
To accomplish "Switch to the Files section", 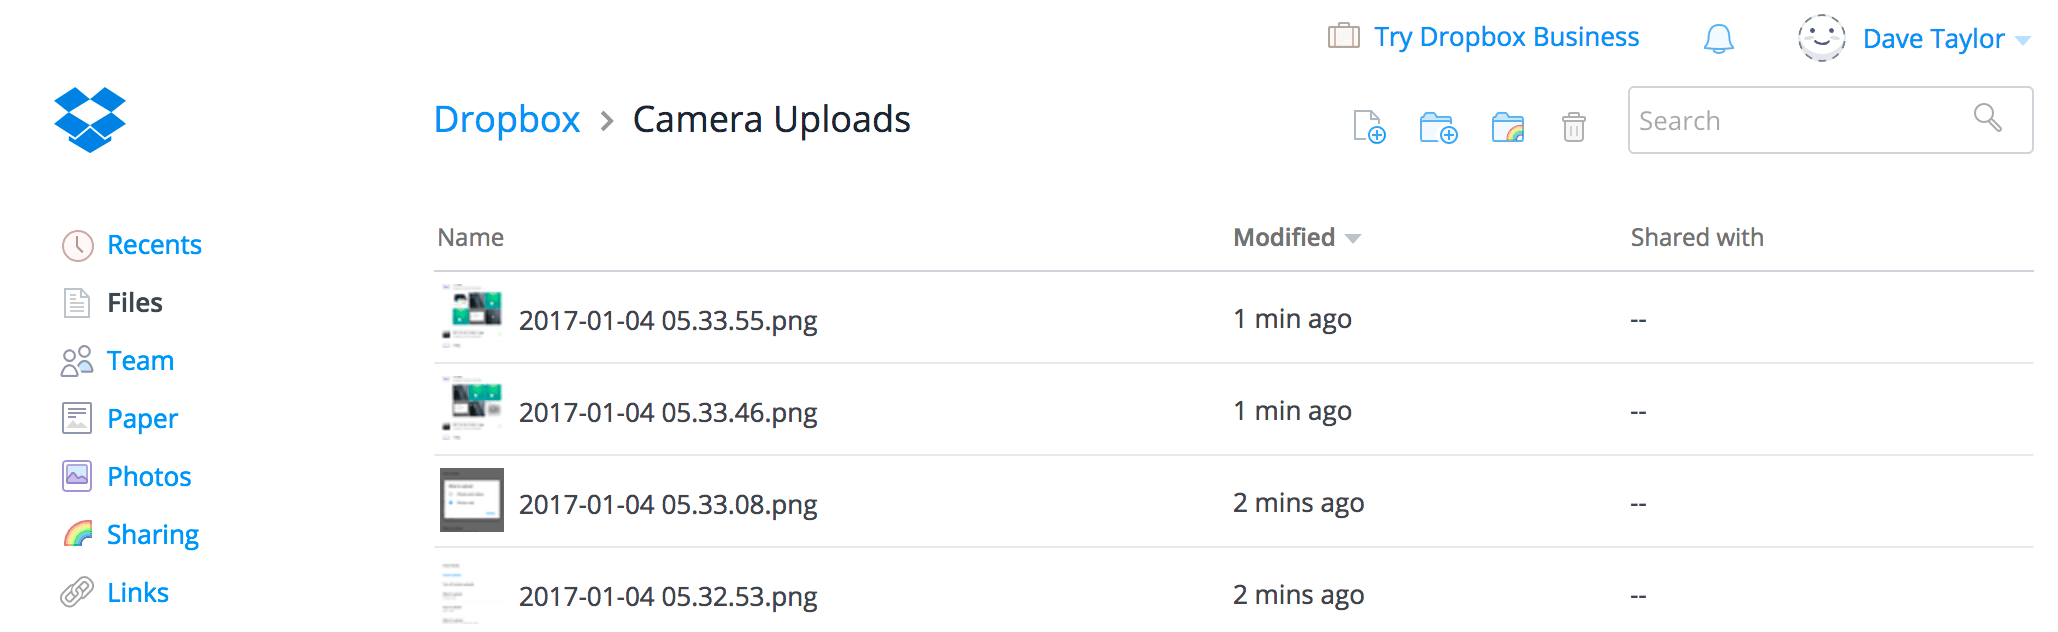I will point(134,302).
